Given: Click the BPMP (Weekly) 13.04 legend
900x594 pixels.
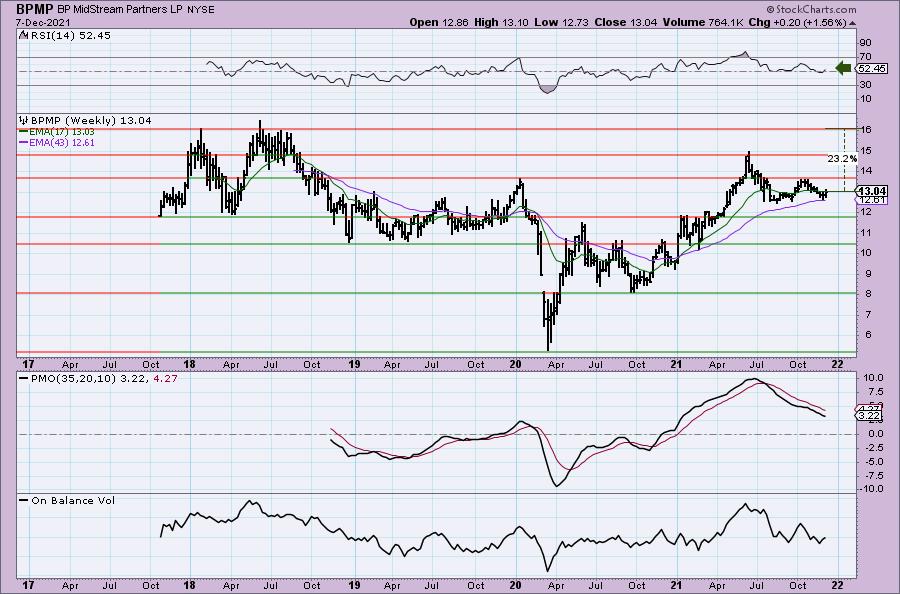Looking at the screenshot, I should click(x=85, y=121).
